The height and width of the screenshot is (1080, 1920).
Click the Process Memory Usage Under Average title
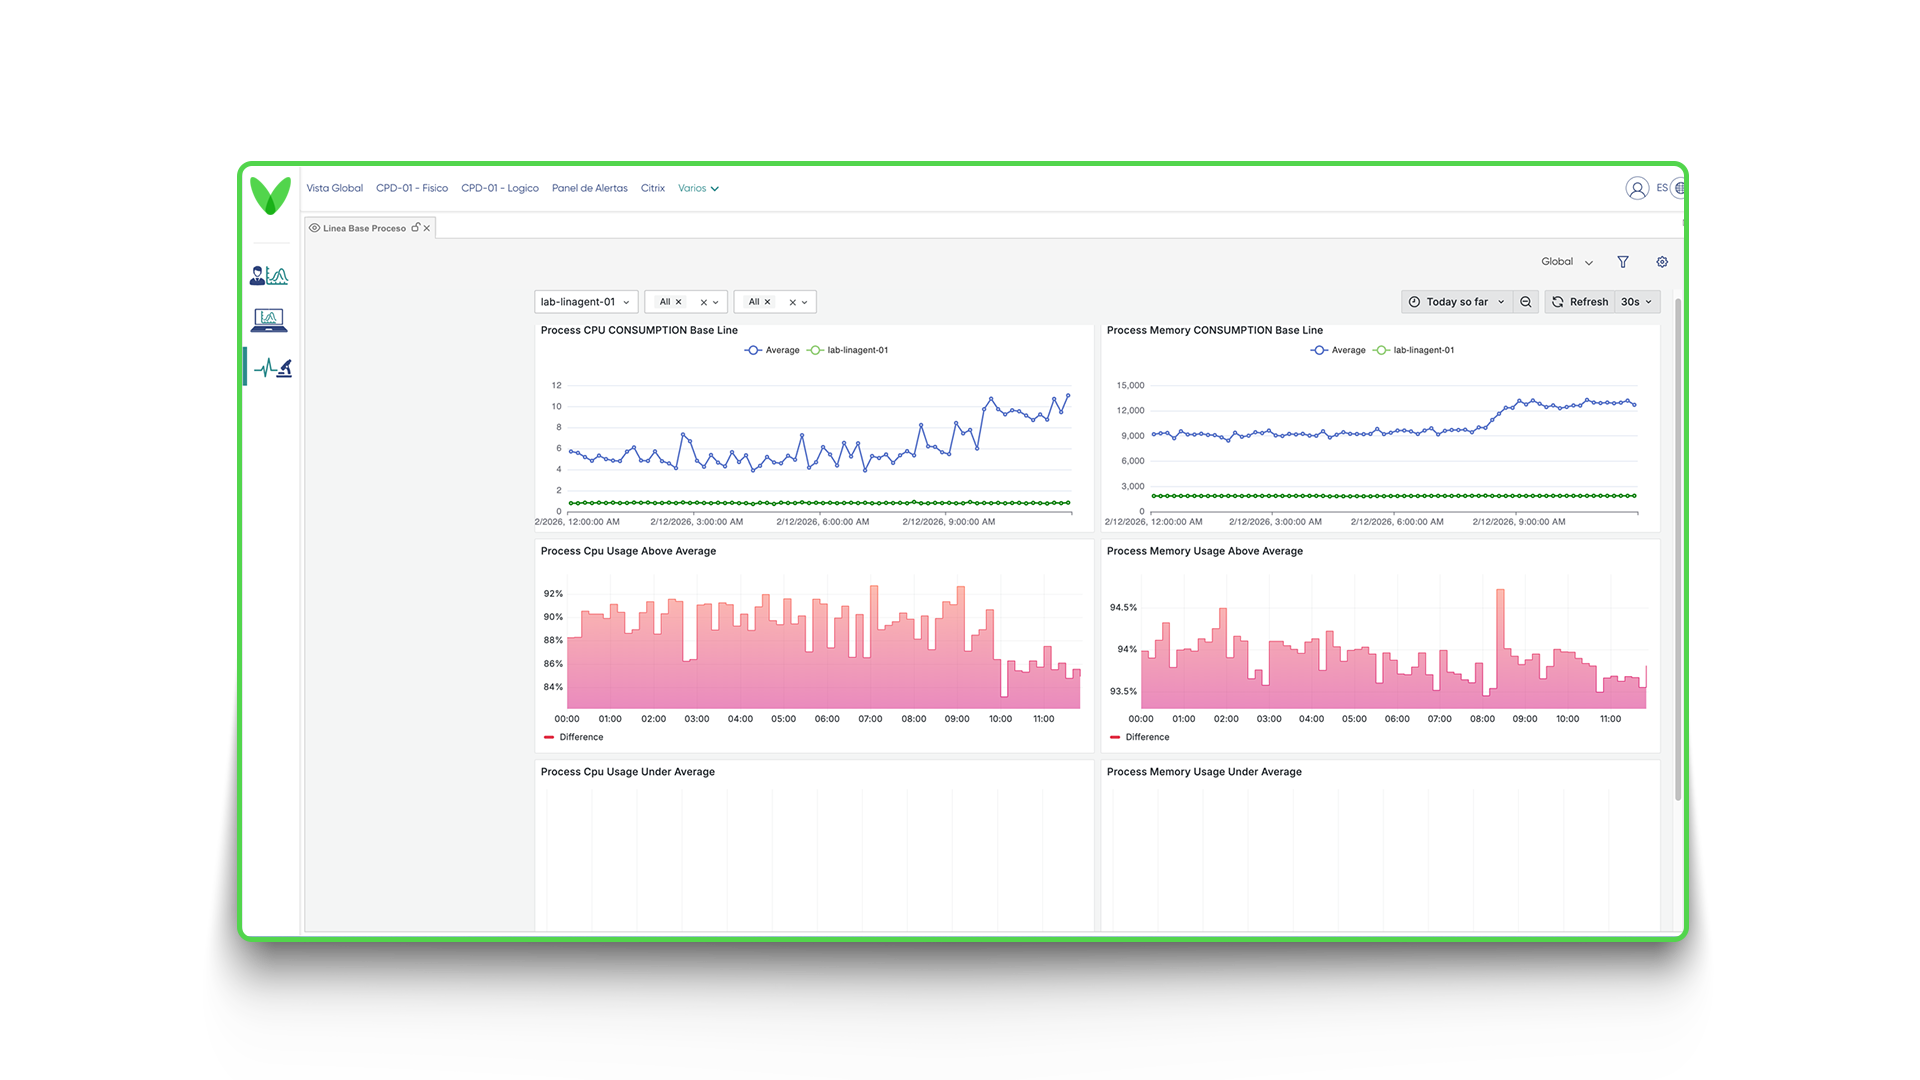coord(1204,772)
